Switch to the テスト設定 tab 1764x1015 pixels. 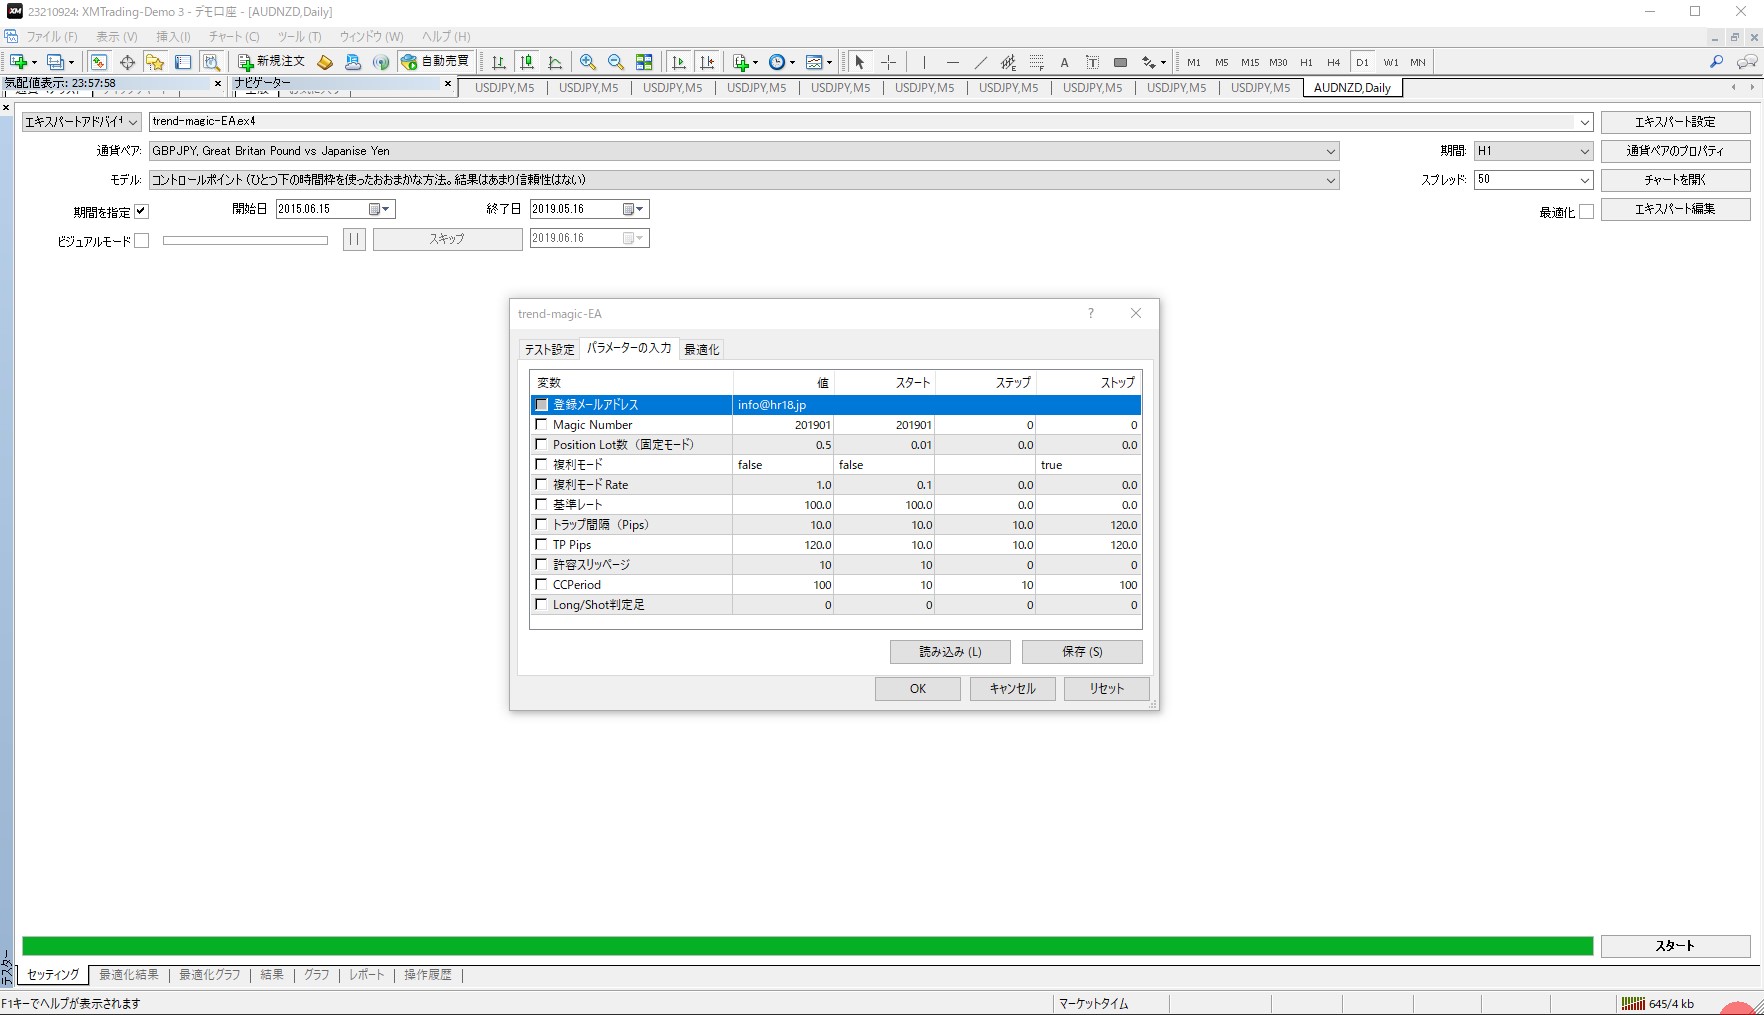tap(550, 349)
